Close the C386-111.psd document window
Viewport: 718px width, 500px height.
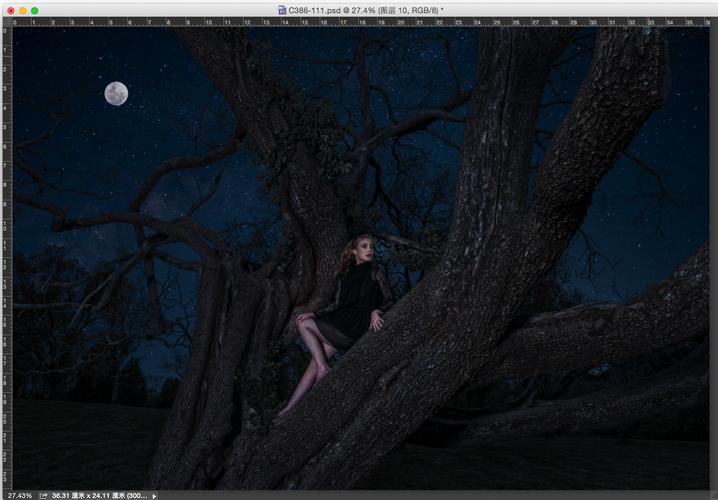point(7,9)
